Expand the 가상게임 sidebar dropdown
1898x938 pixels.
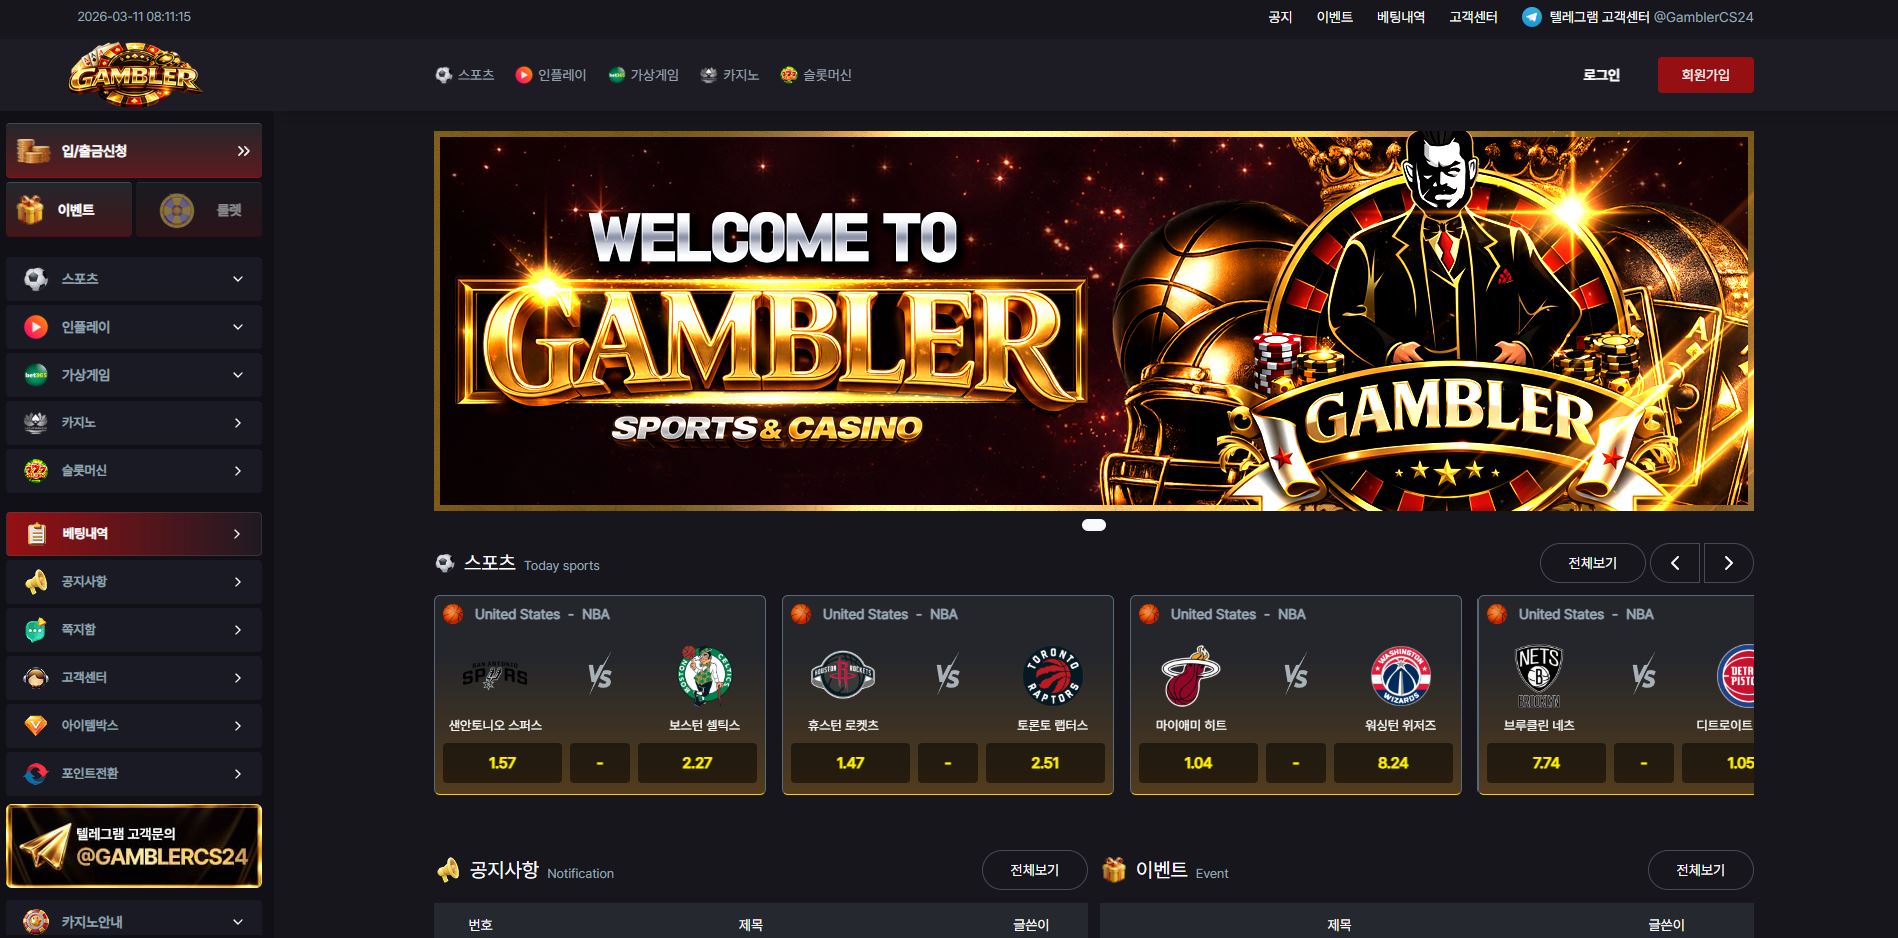point(238,375)
